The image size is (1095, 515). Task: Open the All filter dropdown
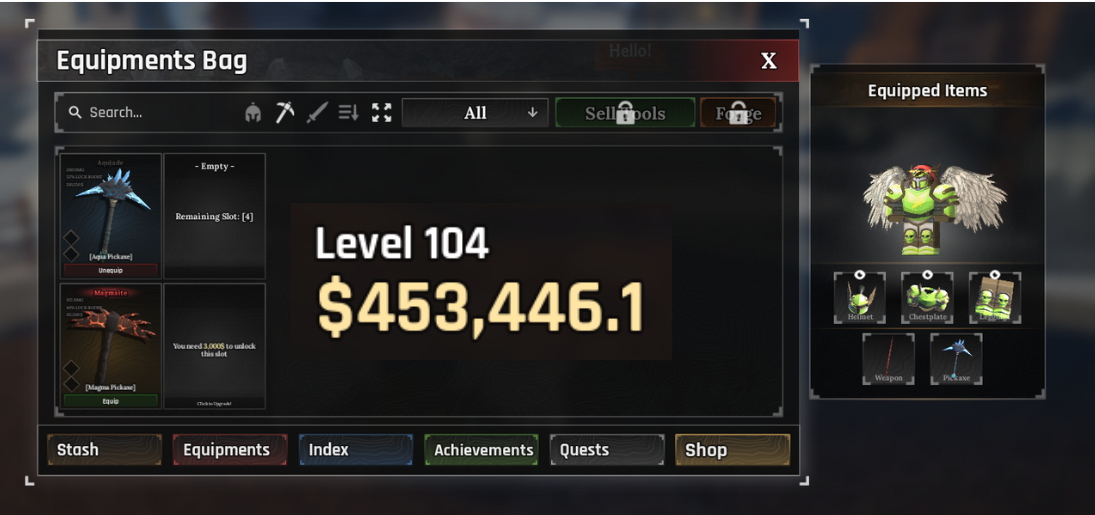coord(475,113)
